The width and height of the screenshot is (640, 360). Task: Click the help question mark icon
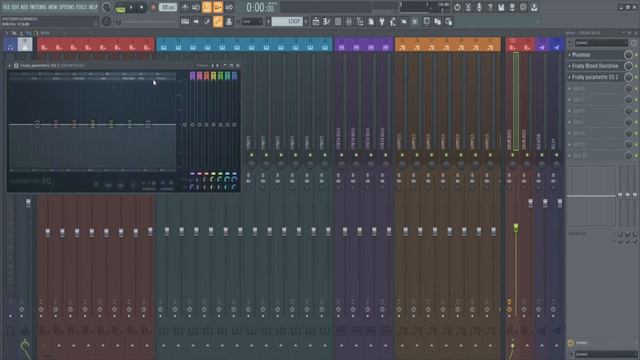pyautogui.click(x=490, y=7)
